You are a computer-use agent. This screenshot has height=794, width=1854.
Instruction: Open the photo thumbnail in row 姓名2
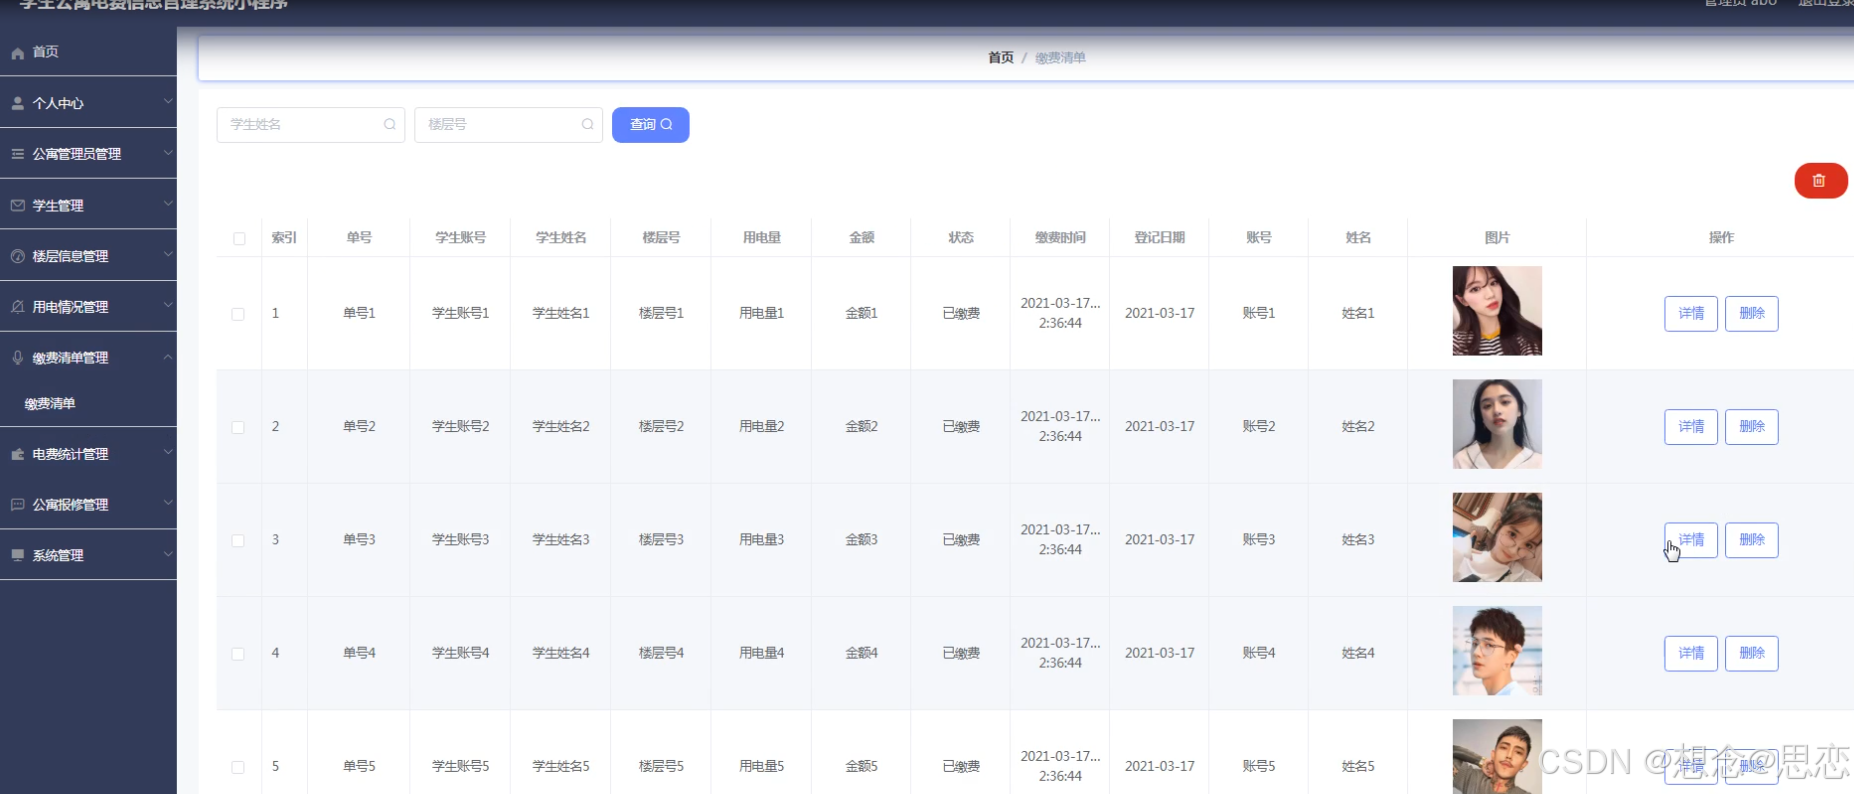pos(1497,424)
